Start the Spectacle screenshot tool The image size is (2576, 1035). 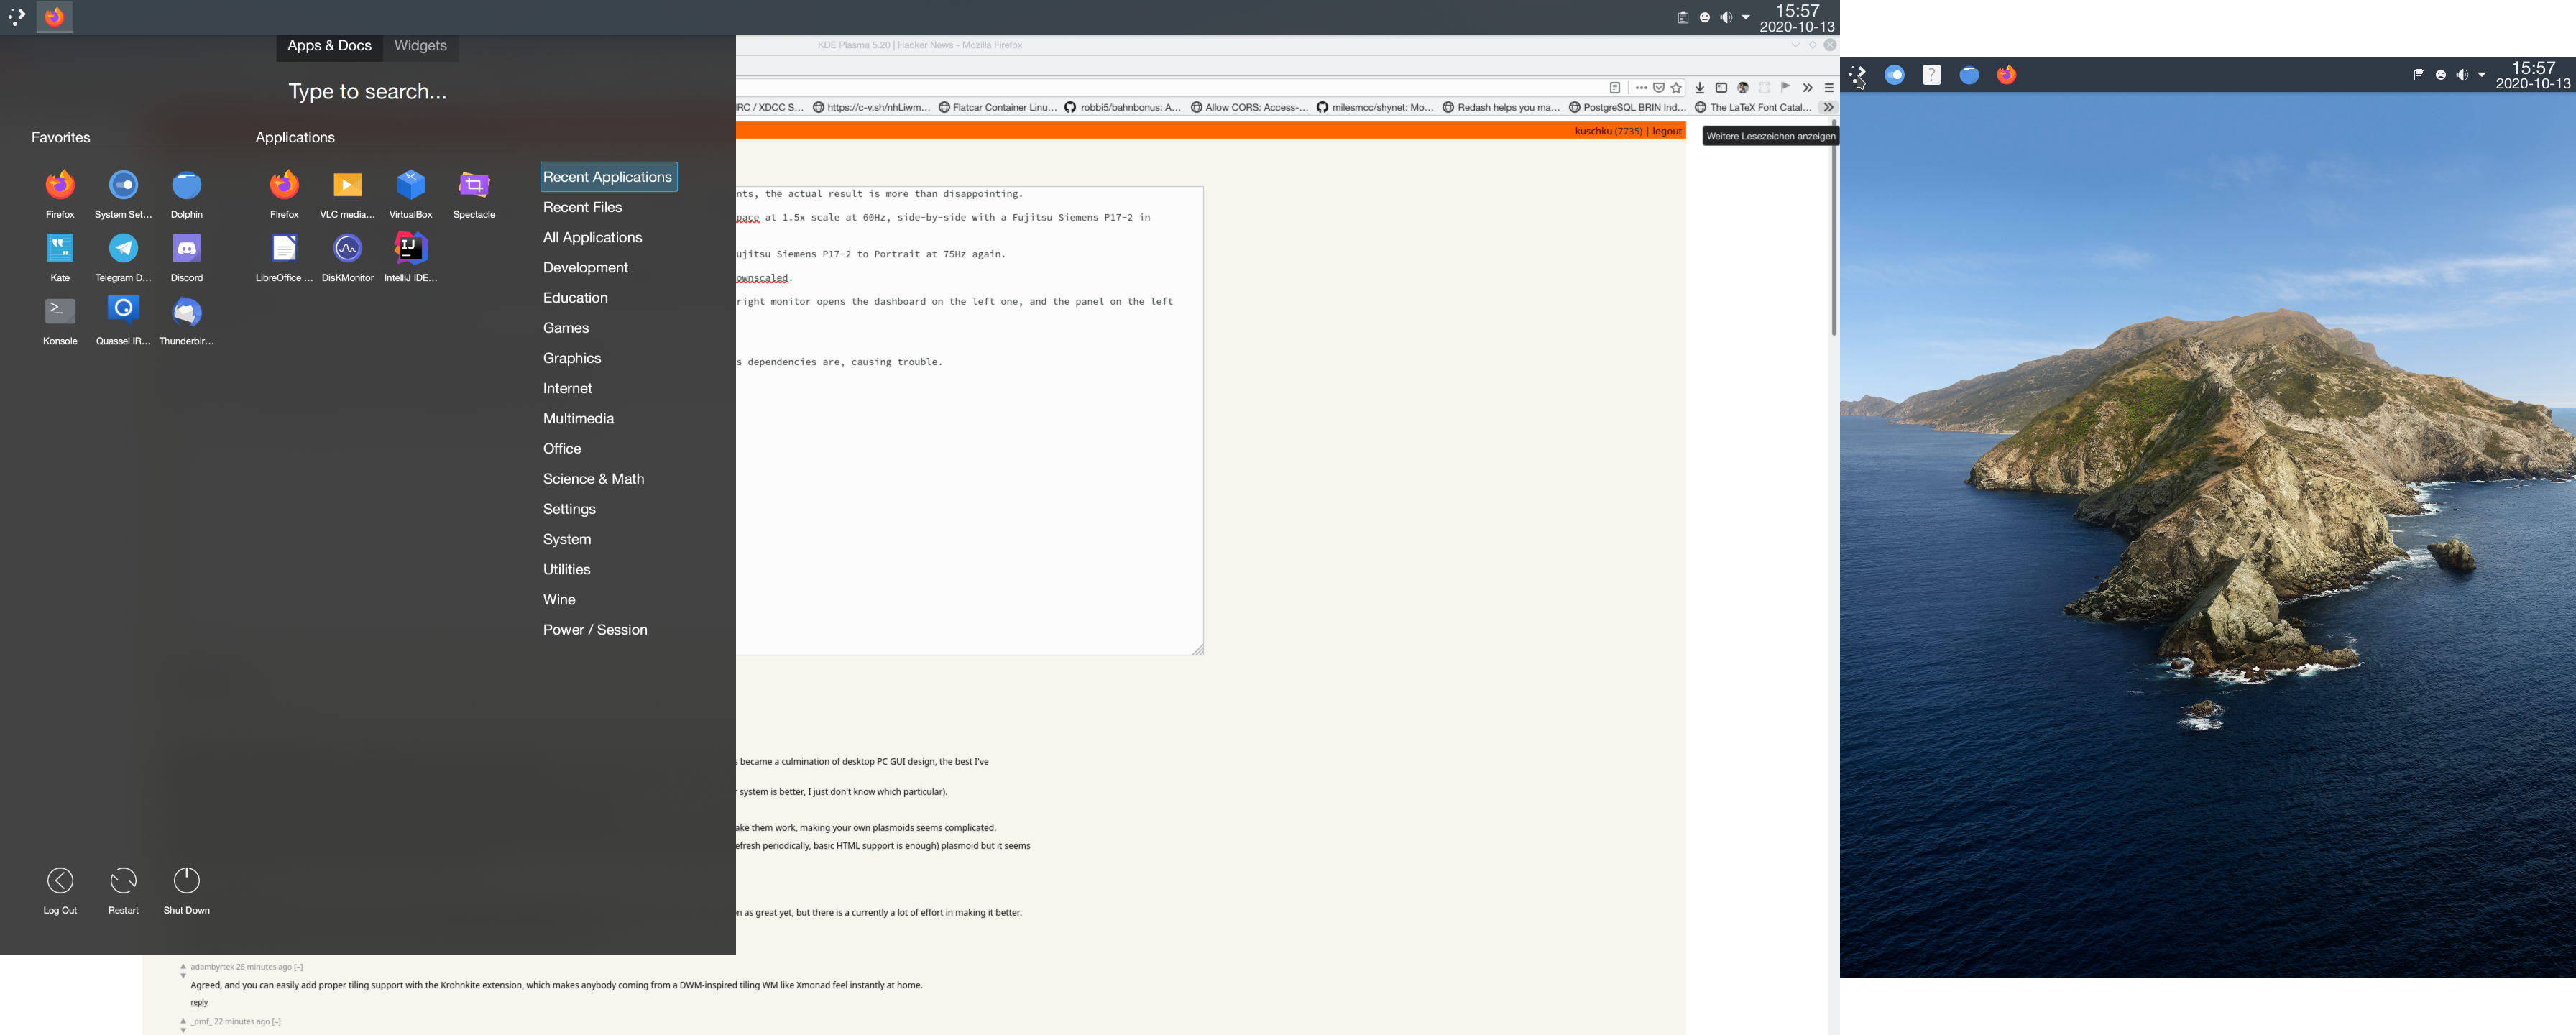pos(474,193)
